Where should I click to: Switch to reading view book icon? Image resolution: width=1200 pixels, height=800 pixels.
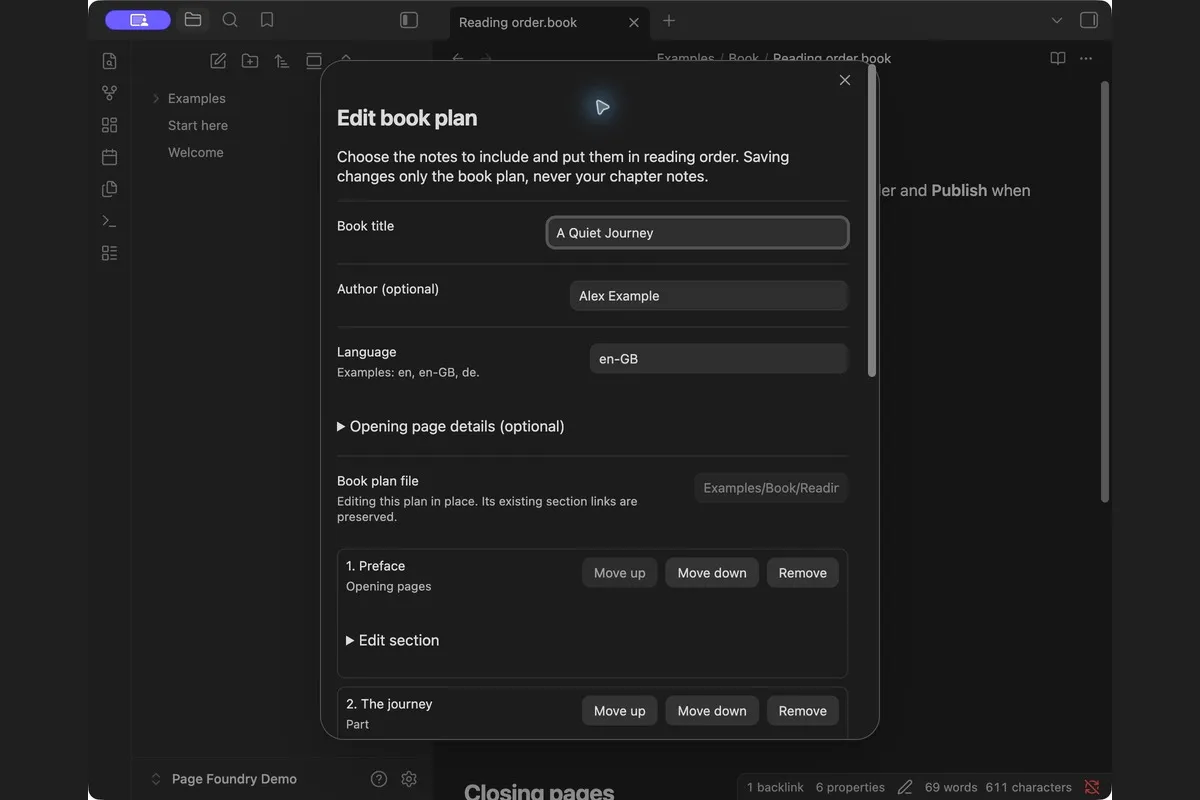pos(1058,58)
